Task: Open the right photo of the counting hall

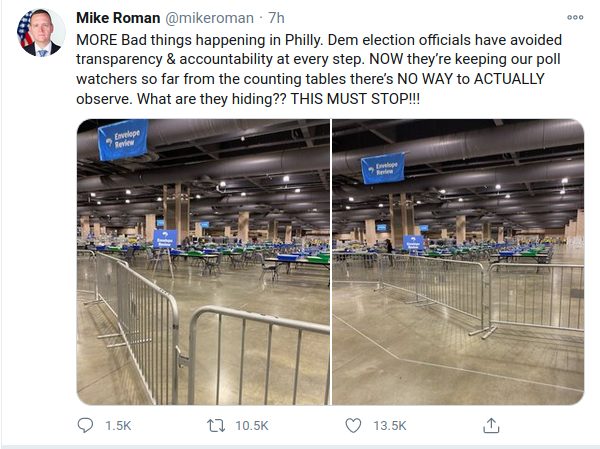Action: (x=458, y=262)
